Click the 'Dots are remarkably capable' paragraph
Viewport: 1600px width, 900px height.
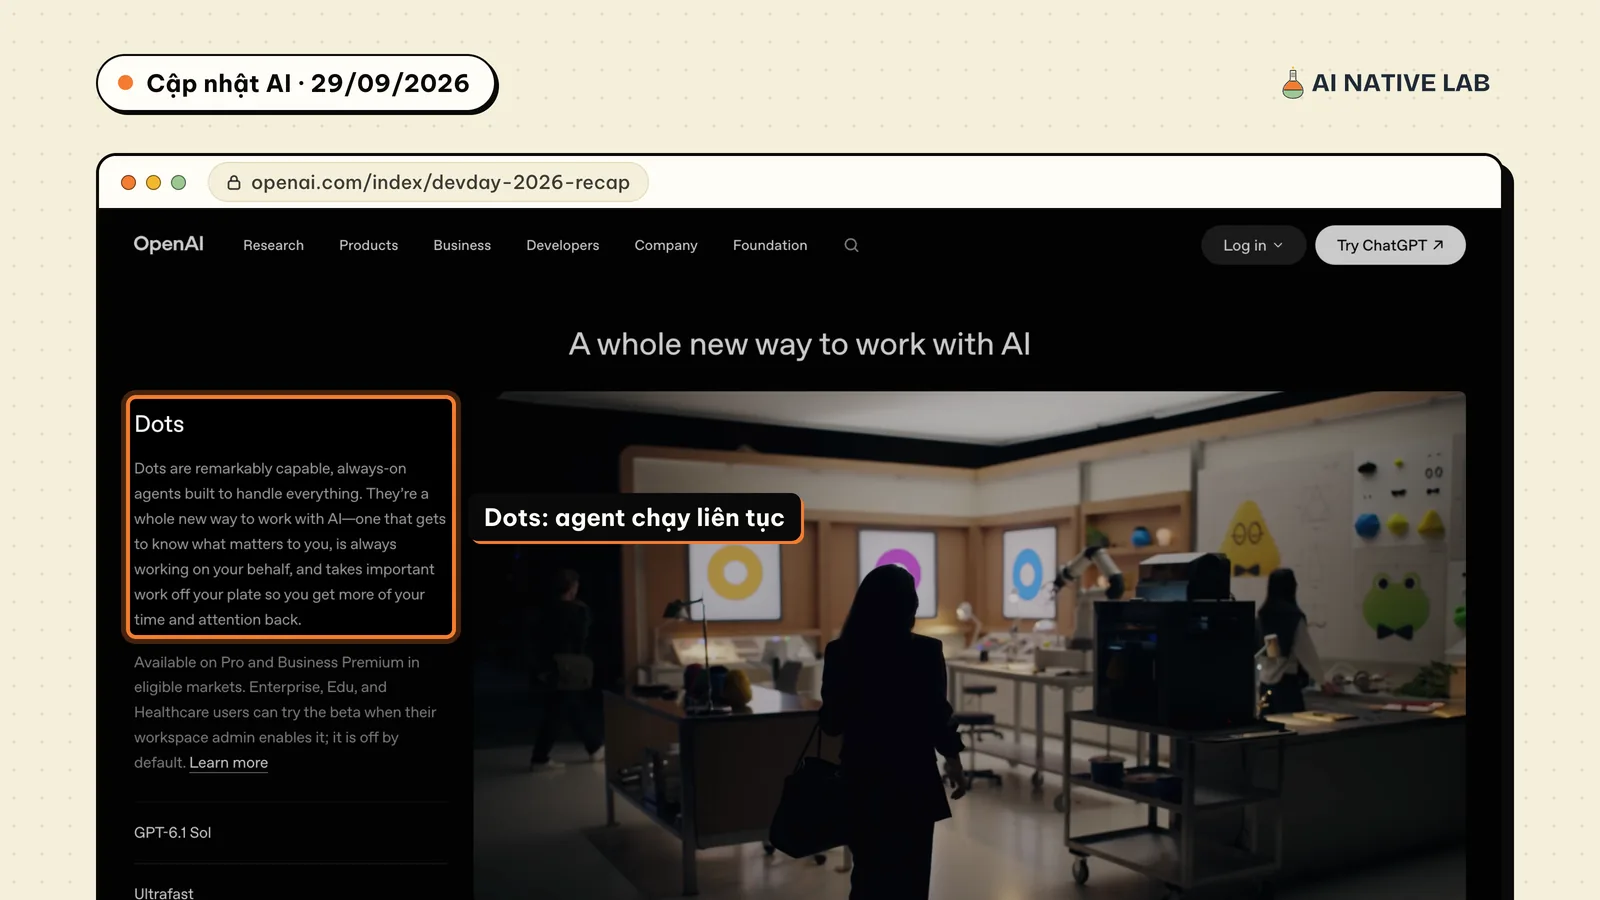290,544
